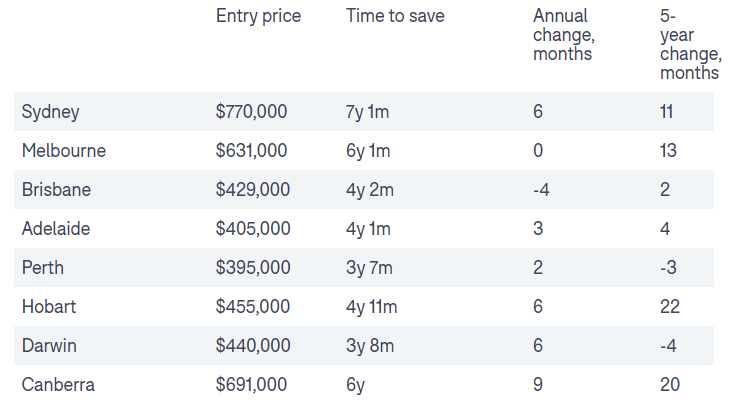Select the Melbourne city cell
The height and width of the screenshot is (412, 740).
[63, 150]
